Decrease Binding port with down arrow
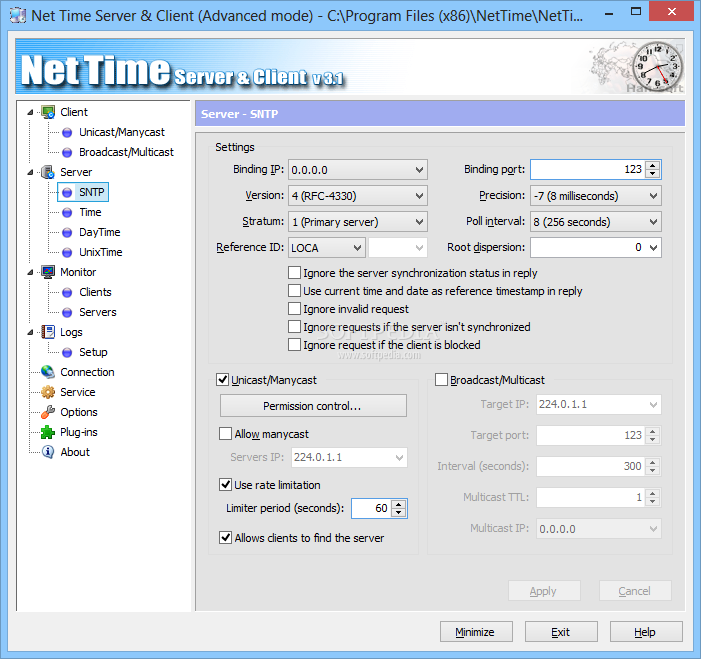 pos(653,173)
